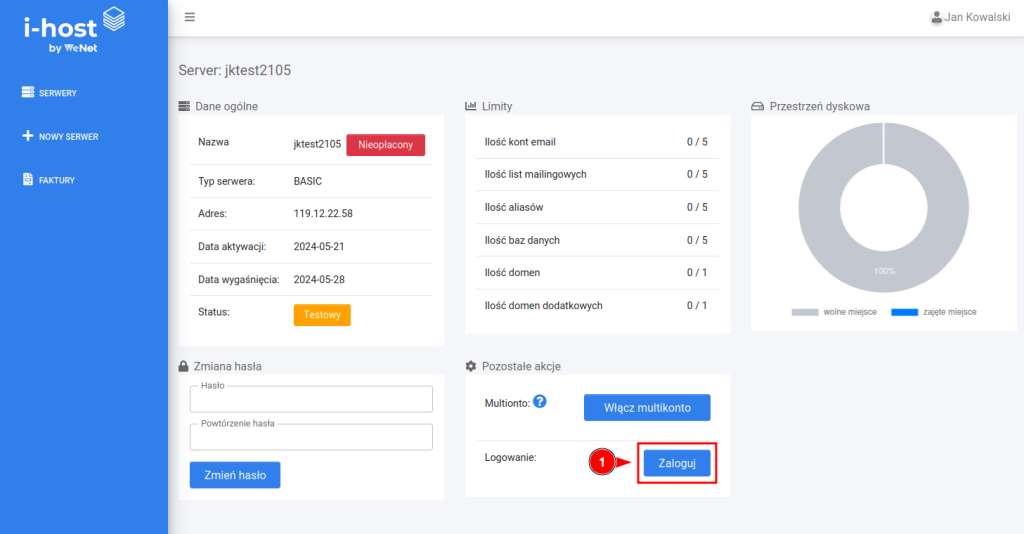Select Nowy Serwer in the sidebar
This screenshot has height=534, width=1024.
[x=68, y=136]
